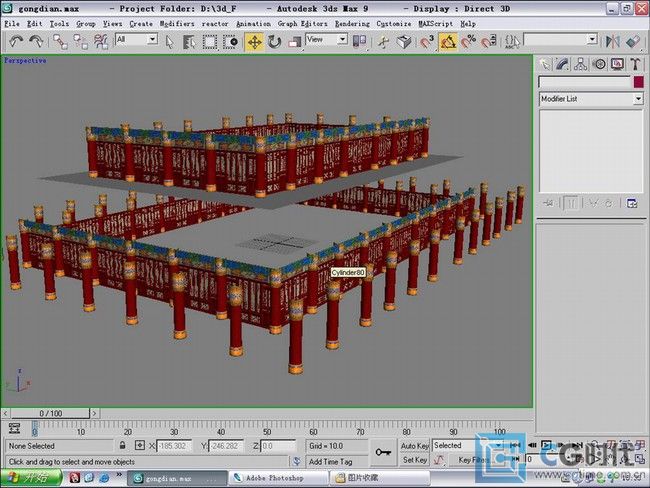Pick the Select Object arrow tool
Viewport: 650px width, 488px height.
[169, 42]
